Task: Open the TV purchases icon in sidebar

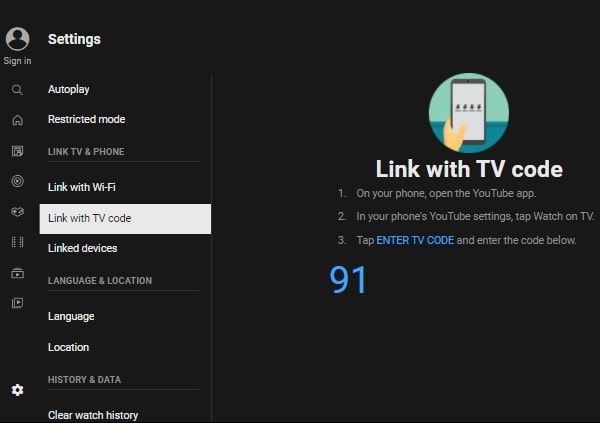Action: click(17, 273)
